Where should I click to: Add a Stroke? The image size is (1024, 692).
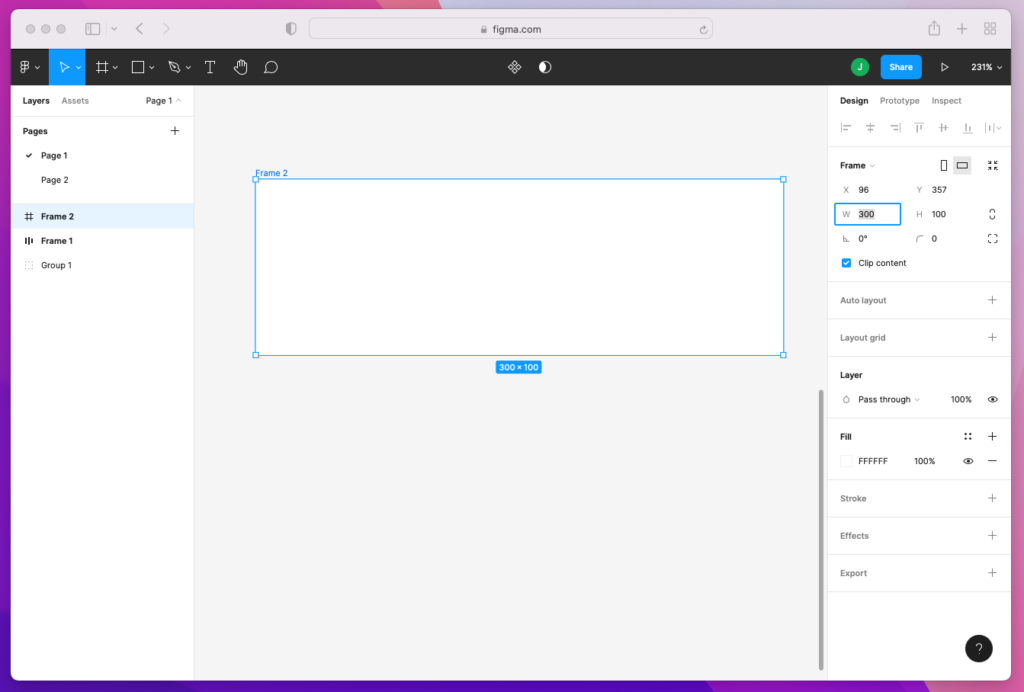coord(993,499)
